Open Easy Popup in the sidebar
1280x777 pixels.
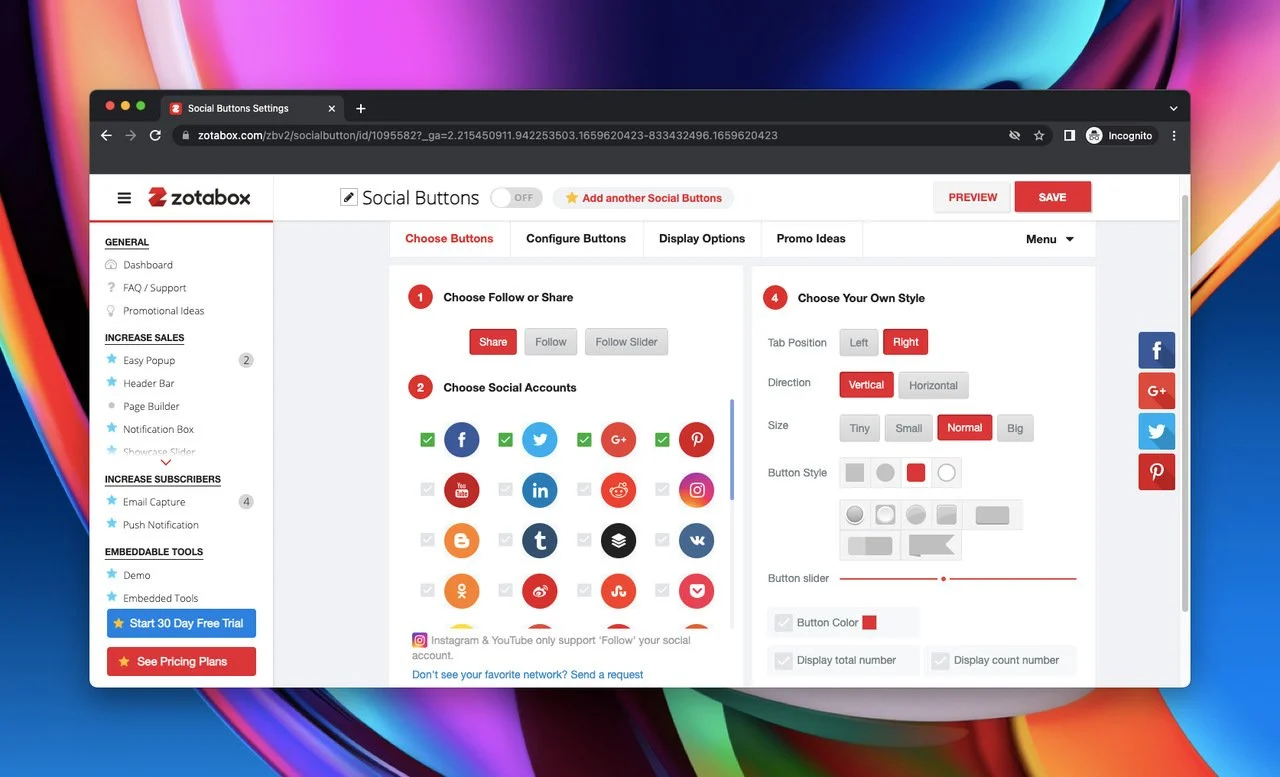149,361
